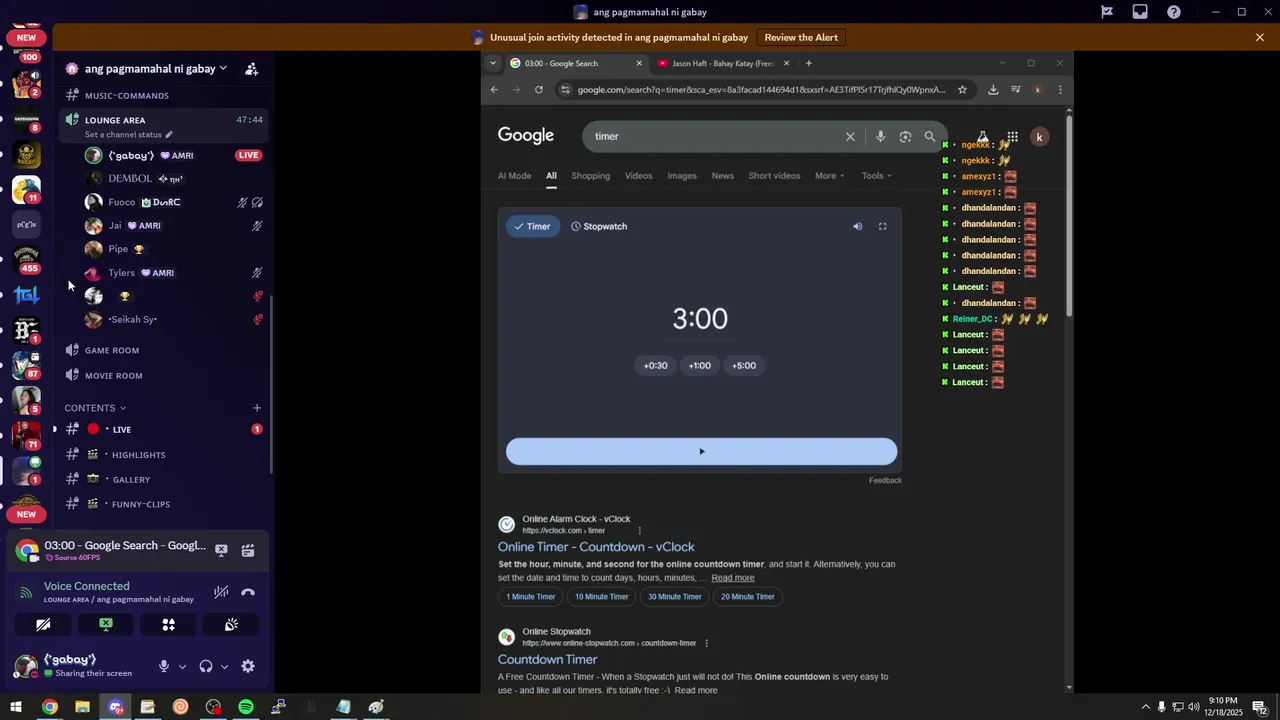This screenshot has height=720, width=1280.
Task: Add a channel to CONTENTS category
Action: coord(257,408)
